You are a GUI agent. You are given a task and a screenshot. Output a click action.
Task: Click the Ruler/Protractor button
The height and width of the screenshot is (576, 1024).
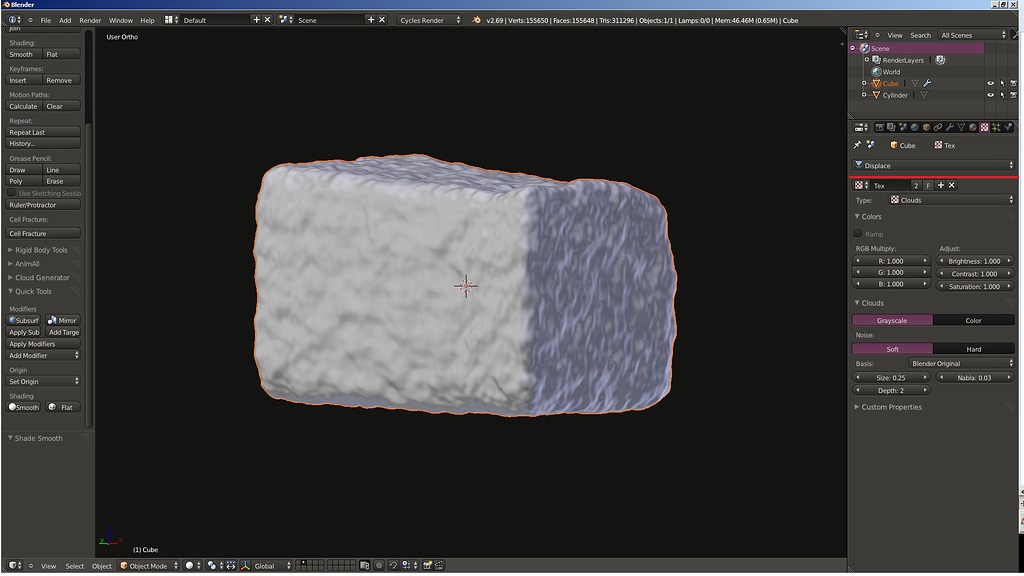pos(43,205)
